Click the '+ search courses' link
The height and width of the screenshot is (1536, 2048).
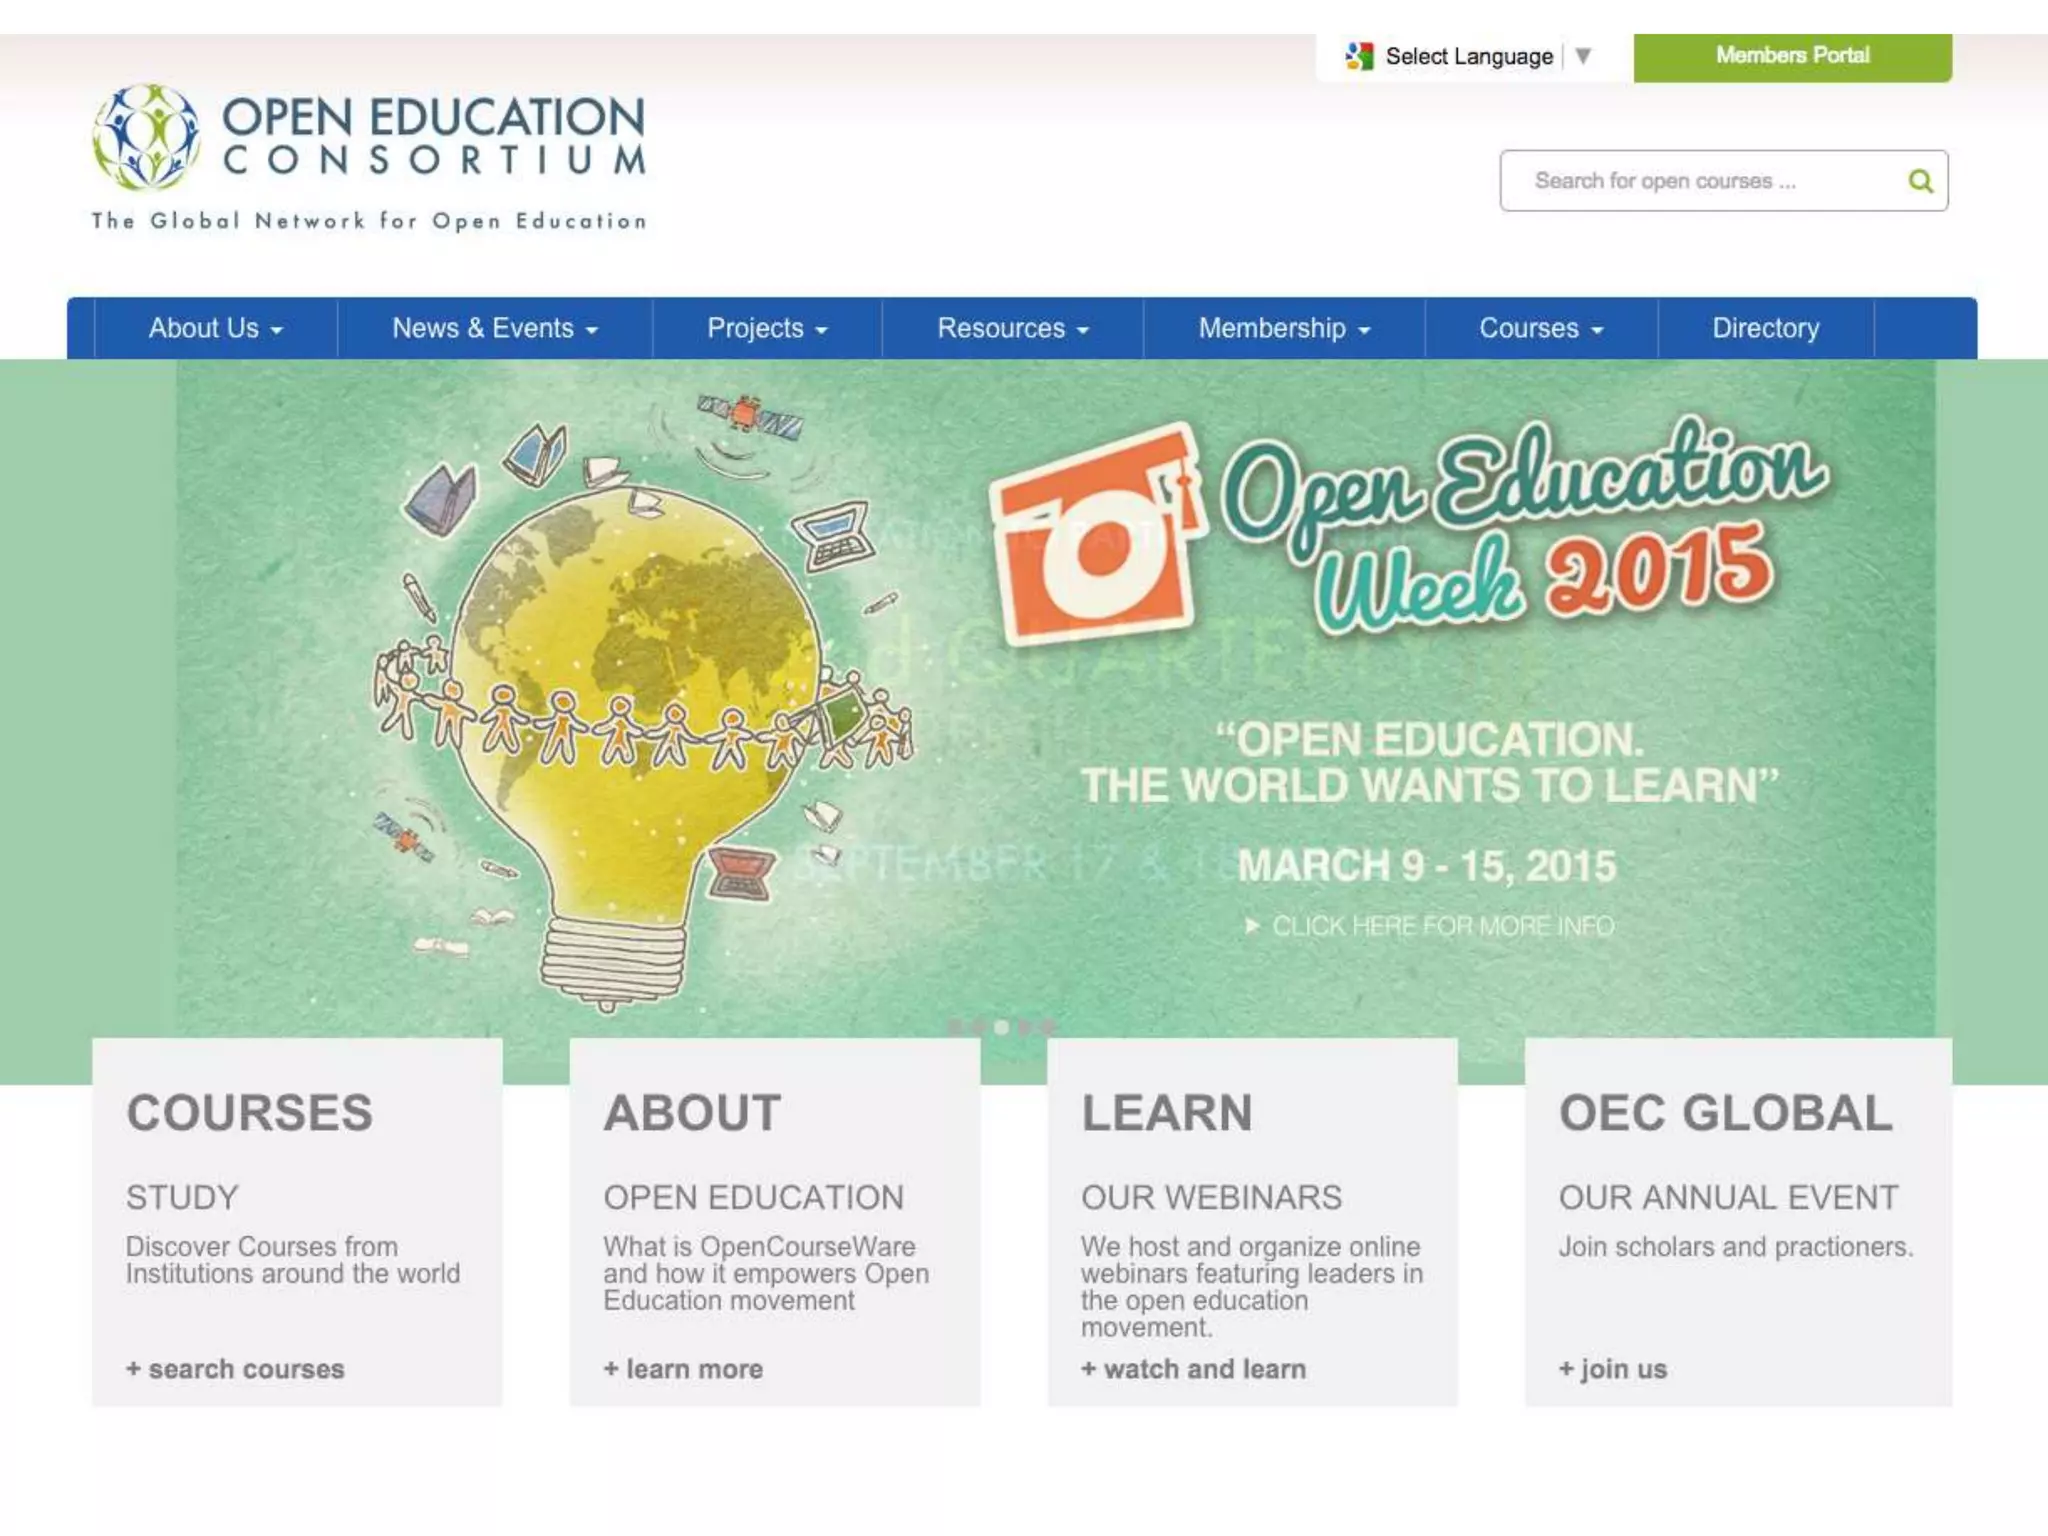pos(235,1369)
